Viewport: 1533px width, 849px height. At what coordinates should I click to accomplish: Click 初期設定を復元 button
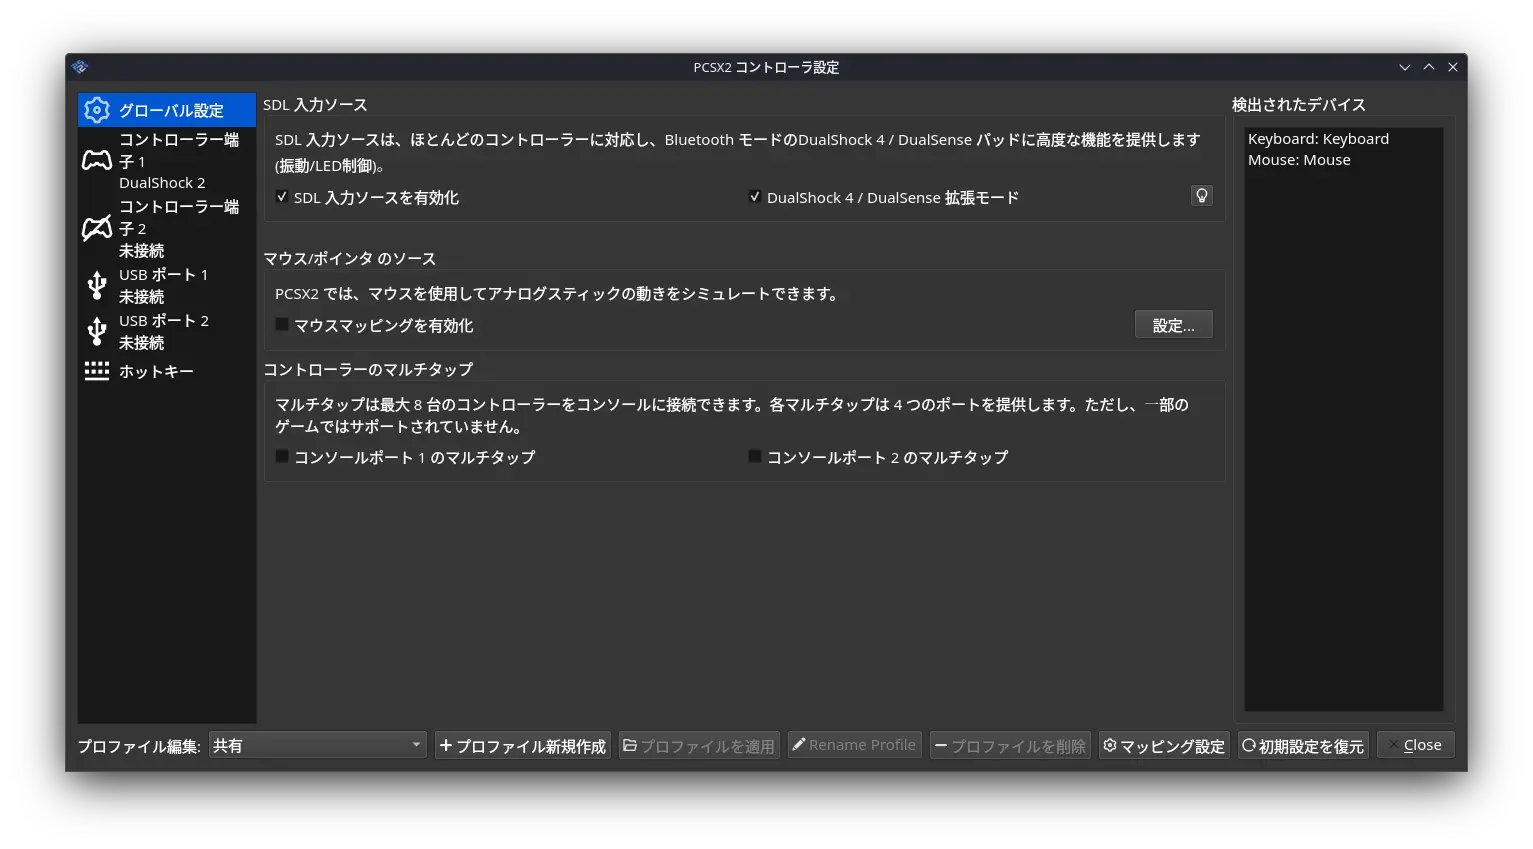pyautogui.click(x=1303, y=746)
